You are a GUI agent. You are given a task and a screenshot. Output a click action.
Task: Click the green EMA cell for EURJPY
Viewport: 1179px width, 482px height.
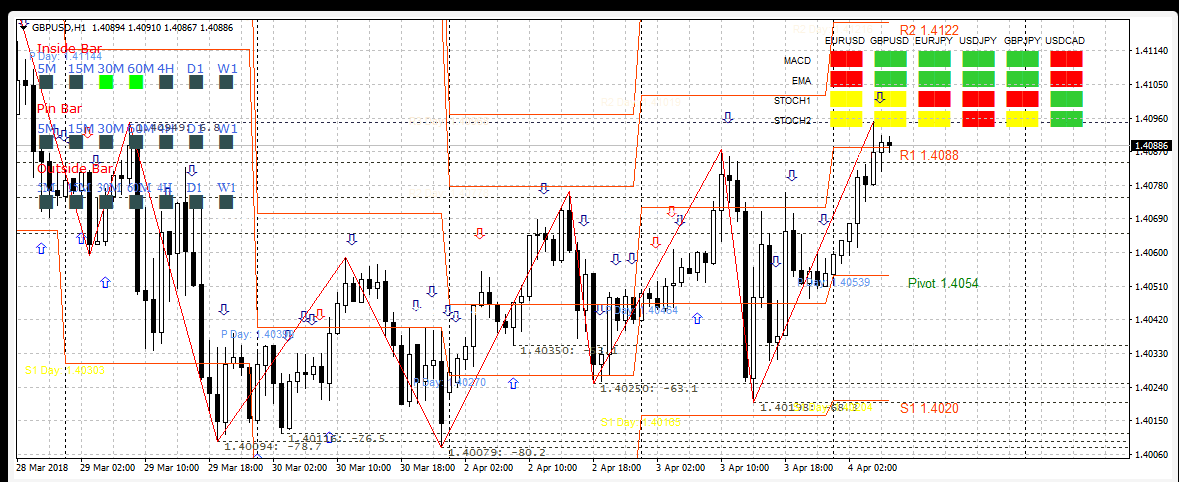[x=935, y=79]
